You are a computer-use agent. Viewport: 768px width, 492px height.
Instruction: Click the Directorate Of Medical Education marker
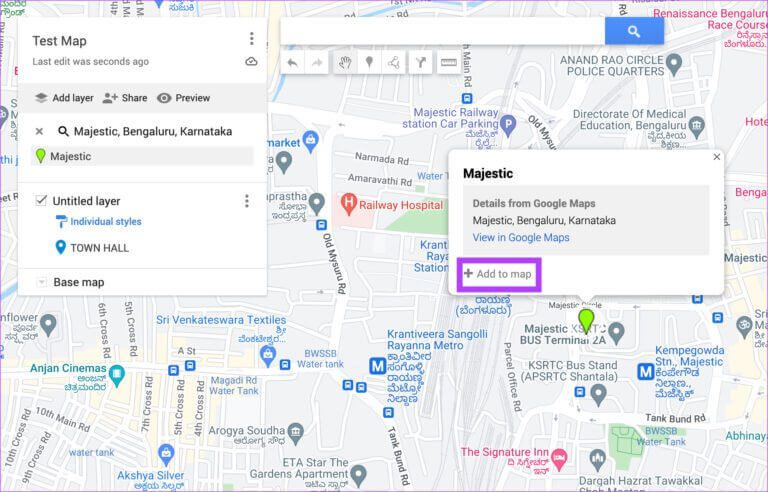[x=696, y=126]
